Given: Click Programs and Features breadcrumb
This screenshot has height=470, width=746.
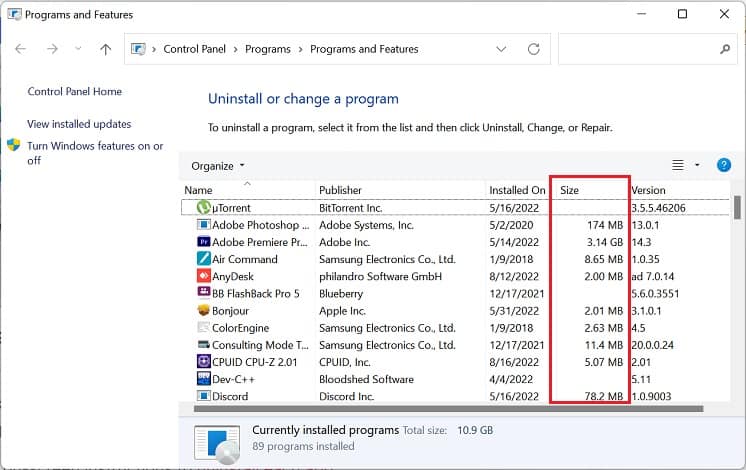Looking at the screenshot, I should [364, 49].
